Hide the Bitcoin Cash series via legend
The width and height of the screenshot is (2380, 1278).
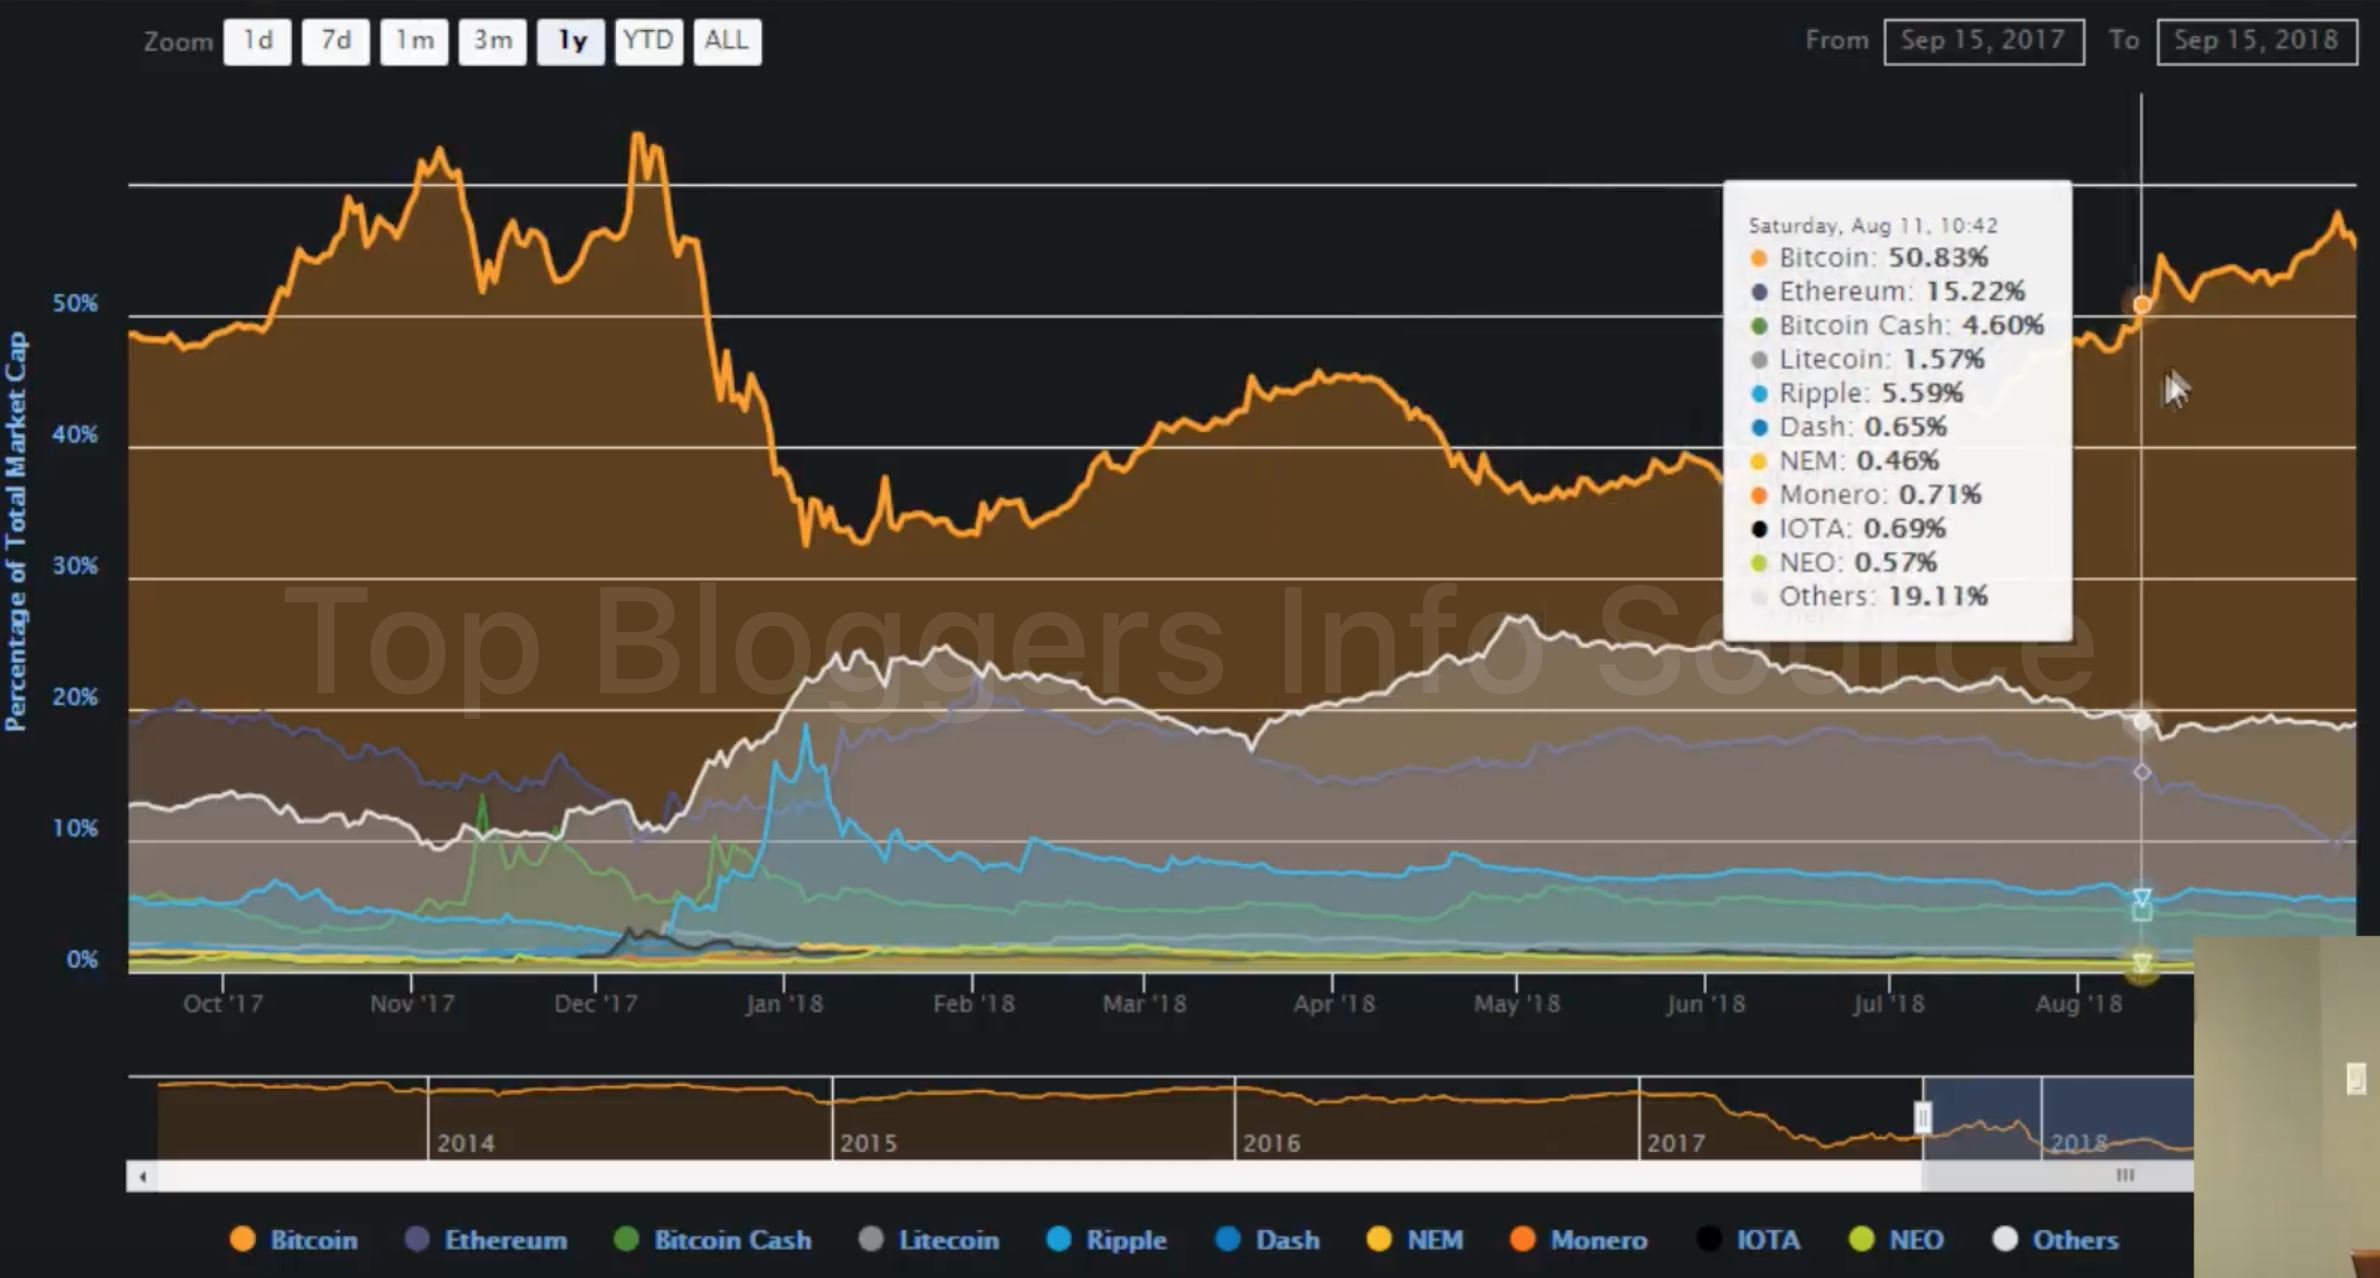[626, 1239]
